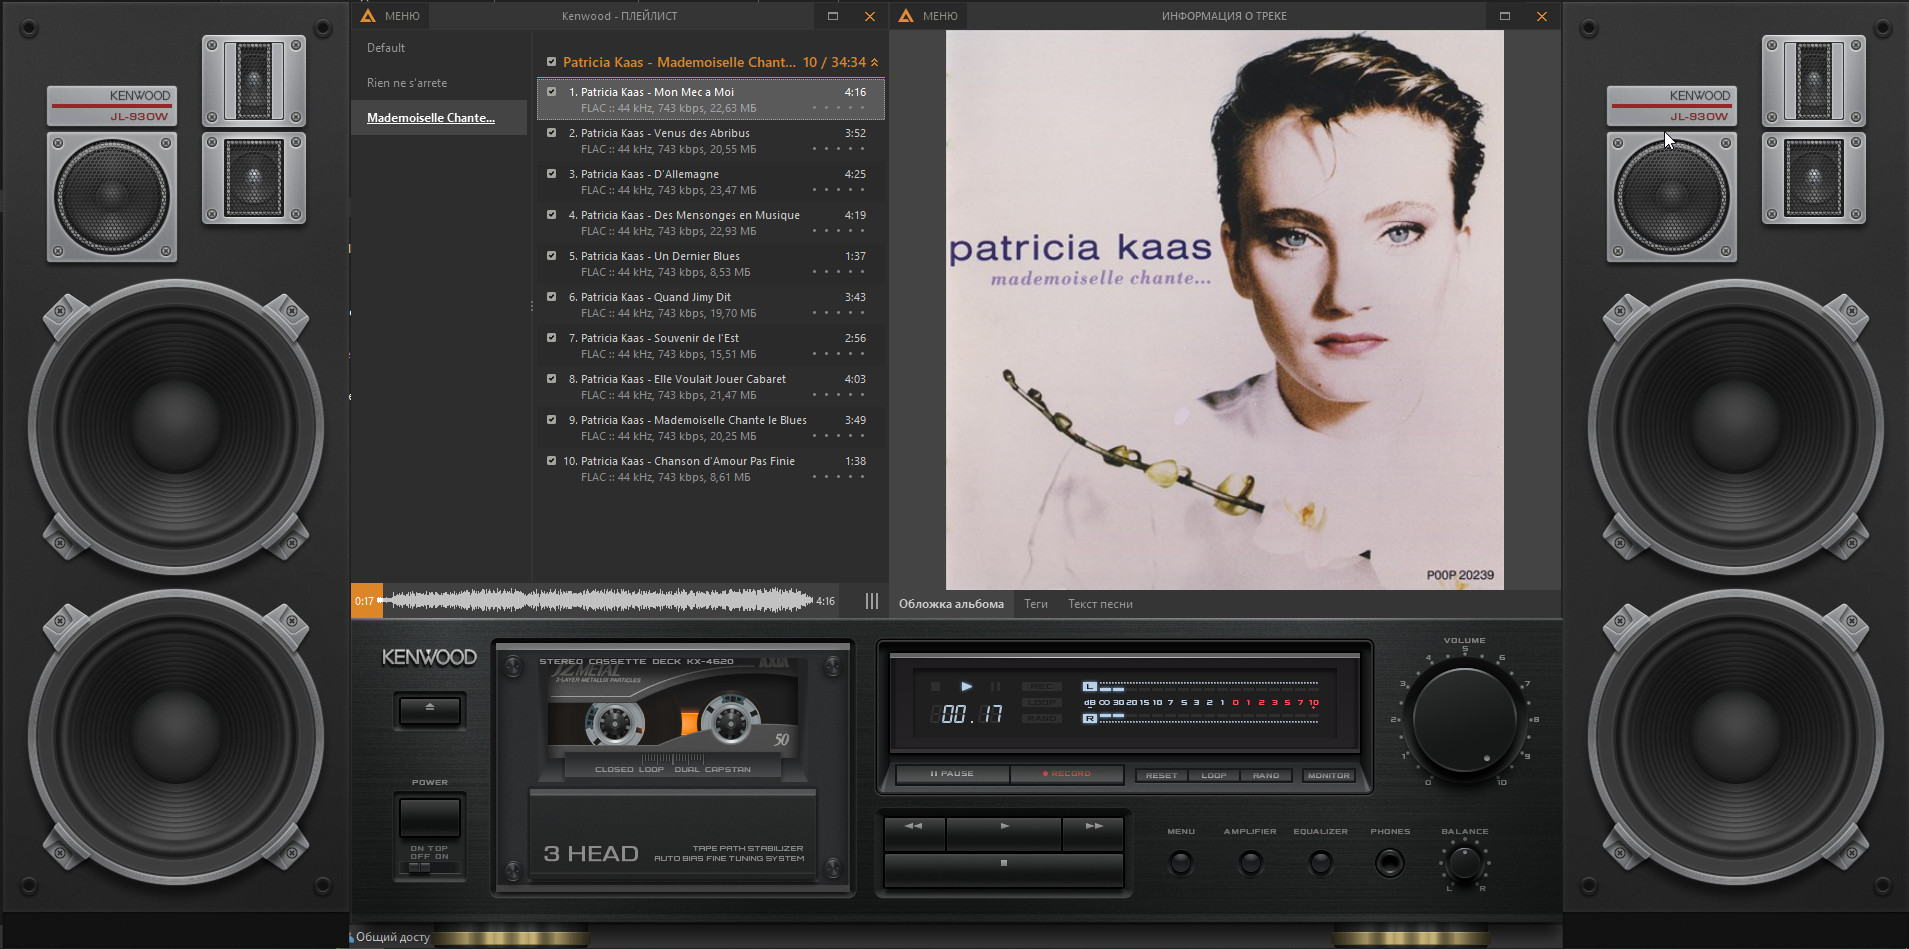Click rating dots of Chanson d'Amour Pas Finie
Screen dimensions: 1909x949
point(838,477)
